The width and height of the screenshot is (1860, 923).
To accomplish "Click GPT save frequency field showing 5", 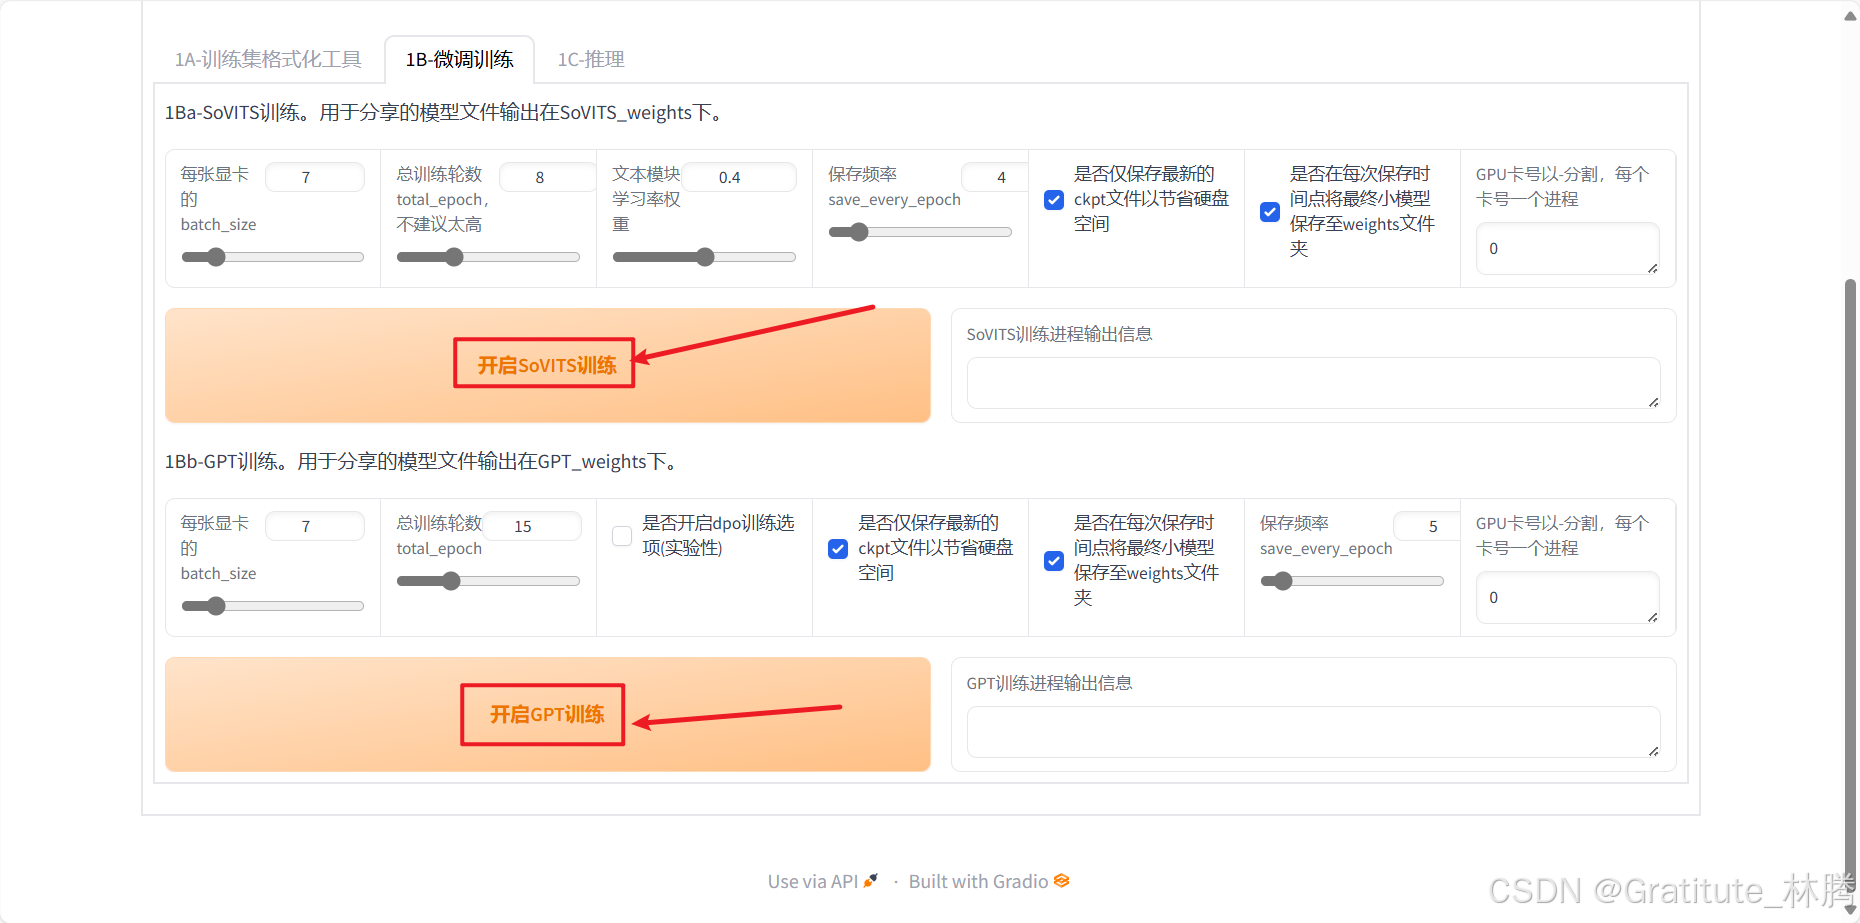I will tap(1427, 526).
